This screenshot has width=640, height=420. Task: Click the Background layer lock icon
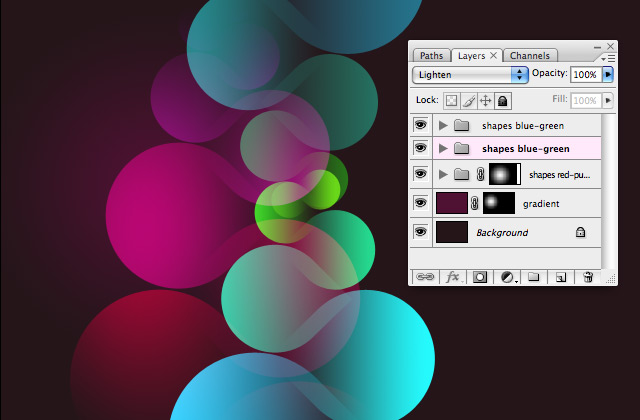(580, 232)
